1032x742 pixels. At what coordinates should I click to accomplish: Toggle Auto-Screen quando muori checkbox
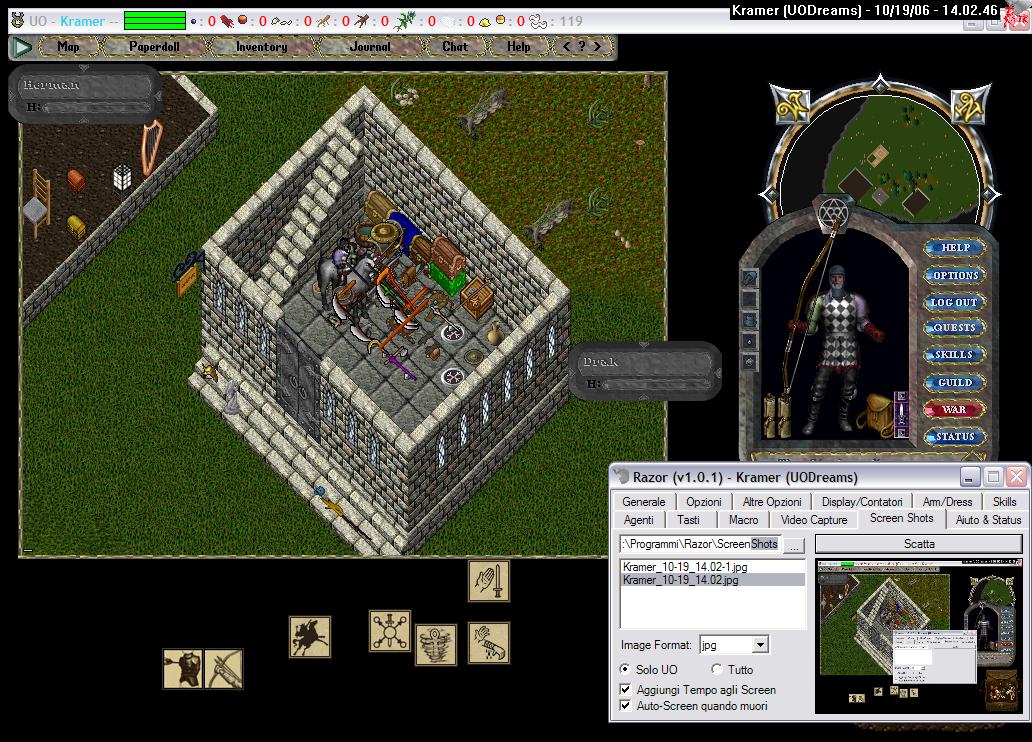tap(625, 705)
